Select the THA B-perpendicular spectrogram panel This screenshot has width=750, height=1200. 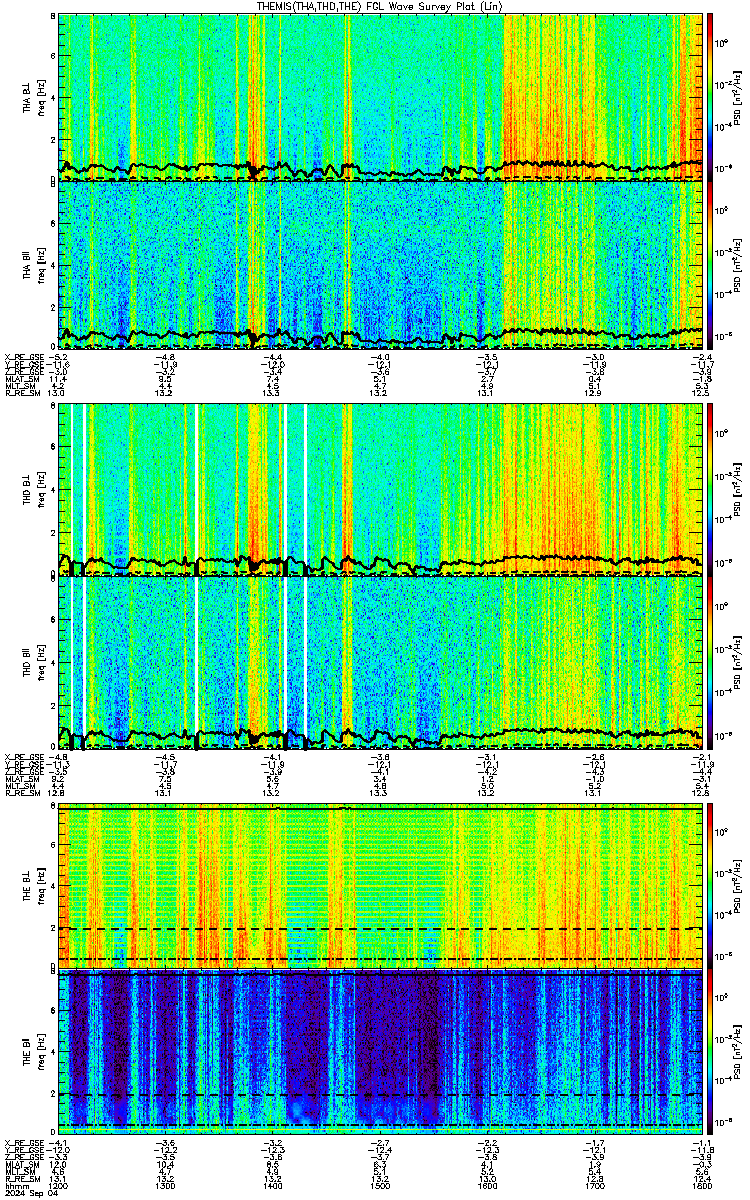381,97
